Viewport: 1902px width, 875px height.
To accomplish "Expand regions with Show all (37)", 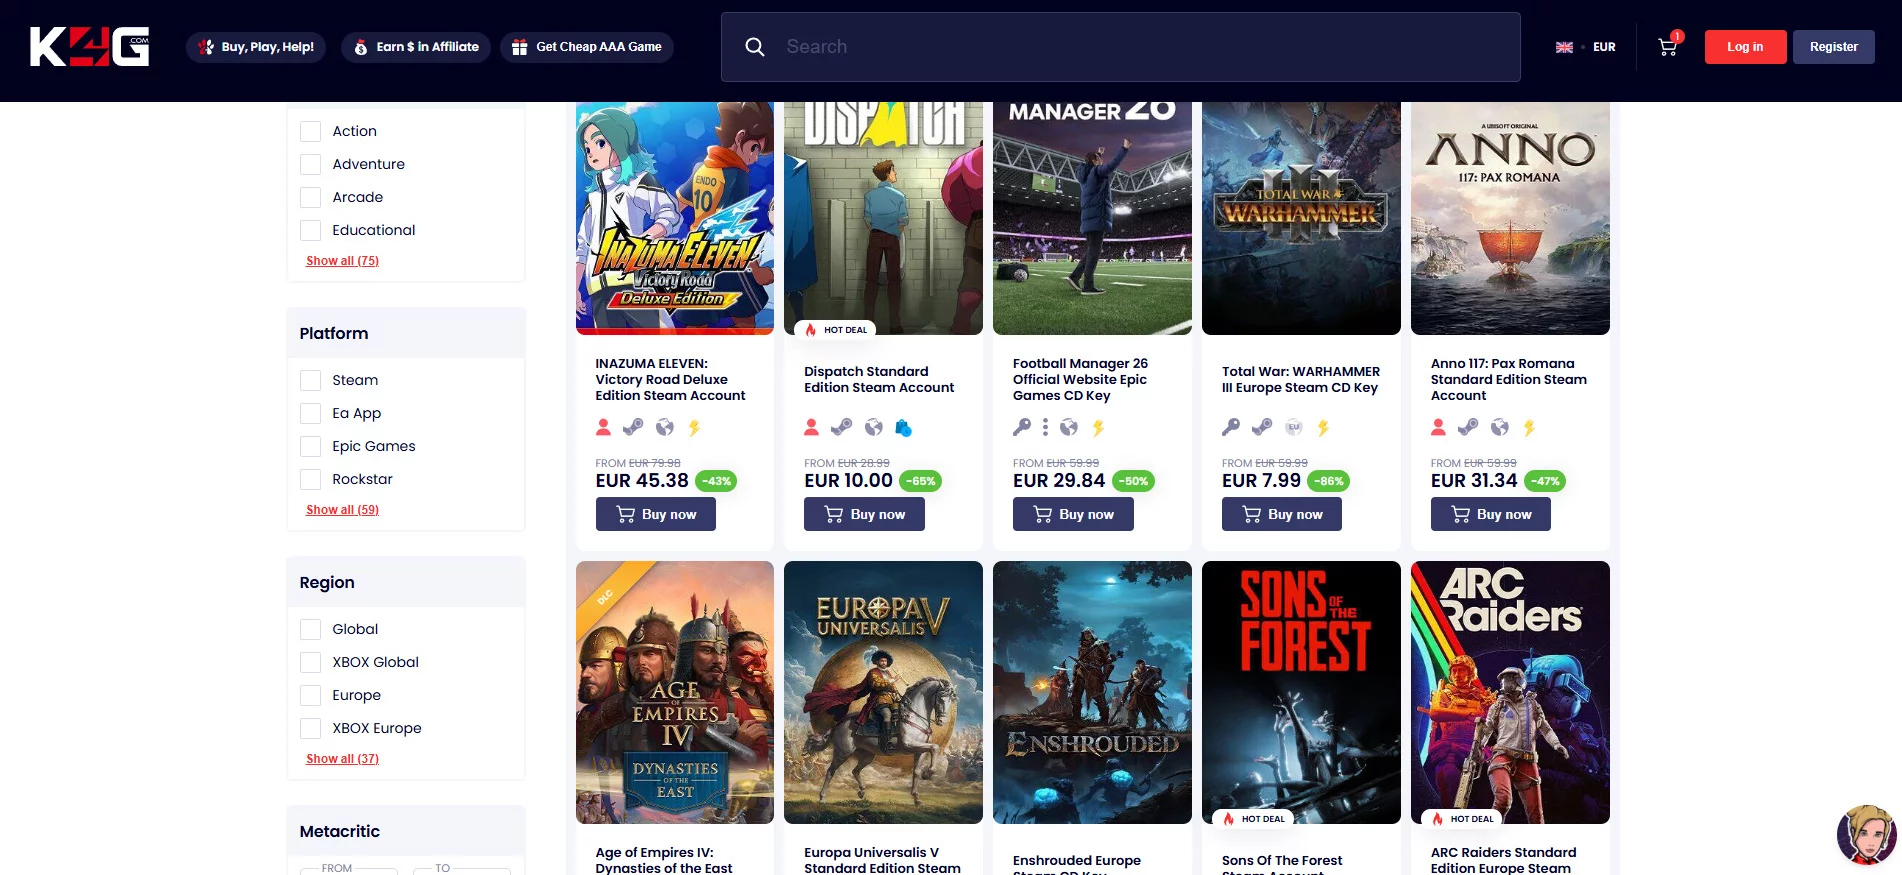I will [x=342, y=759].
